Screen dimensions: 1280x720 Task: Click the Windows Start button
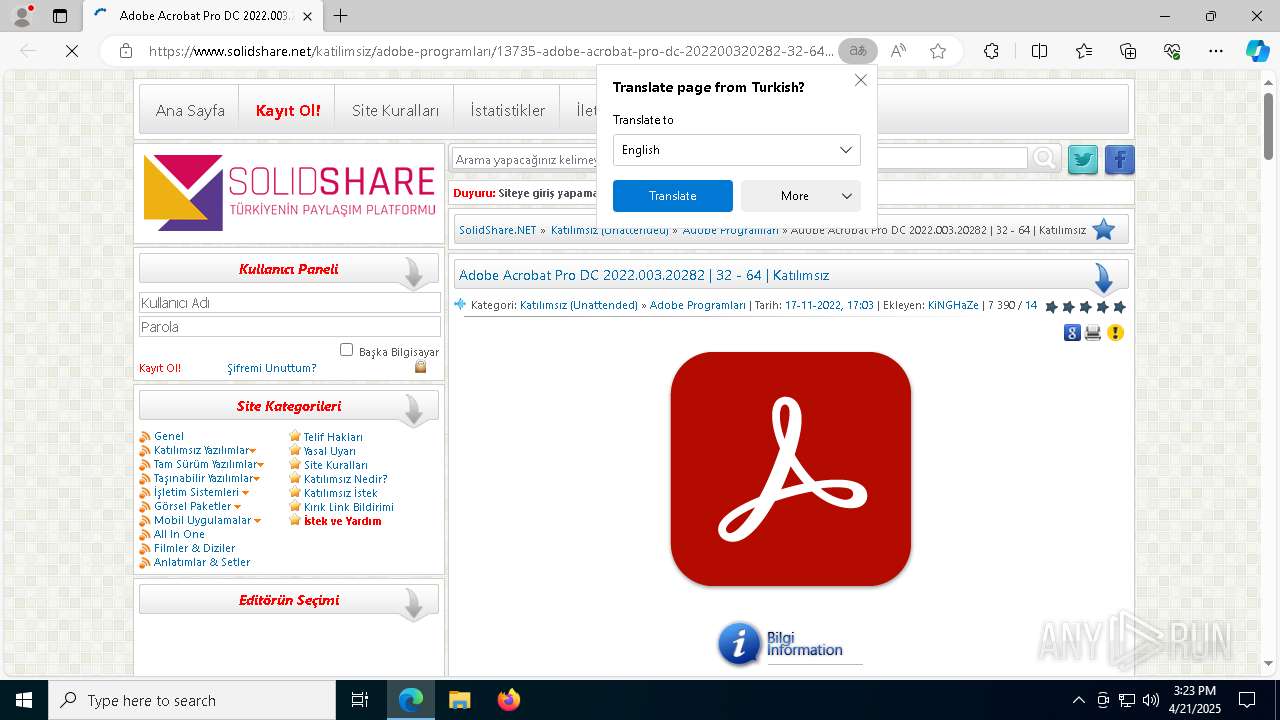pos(24,700)
